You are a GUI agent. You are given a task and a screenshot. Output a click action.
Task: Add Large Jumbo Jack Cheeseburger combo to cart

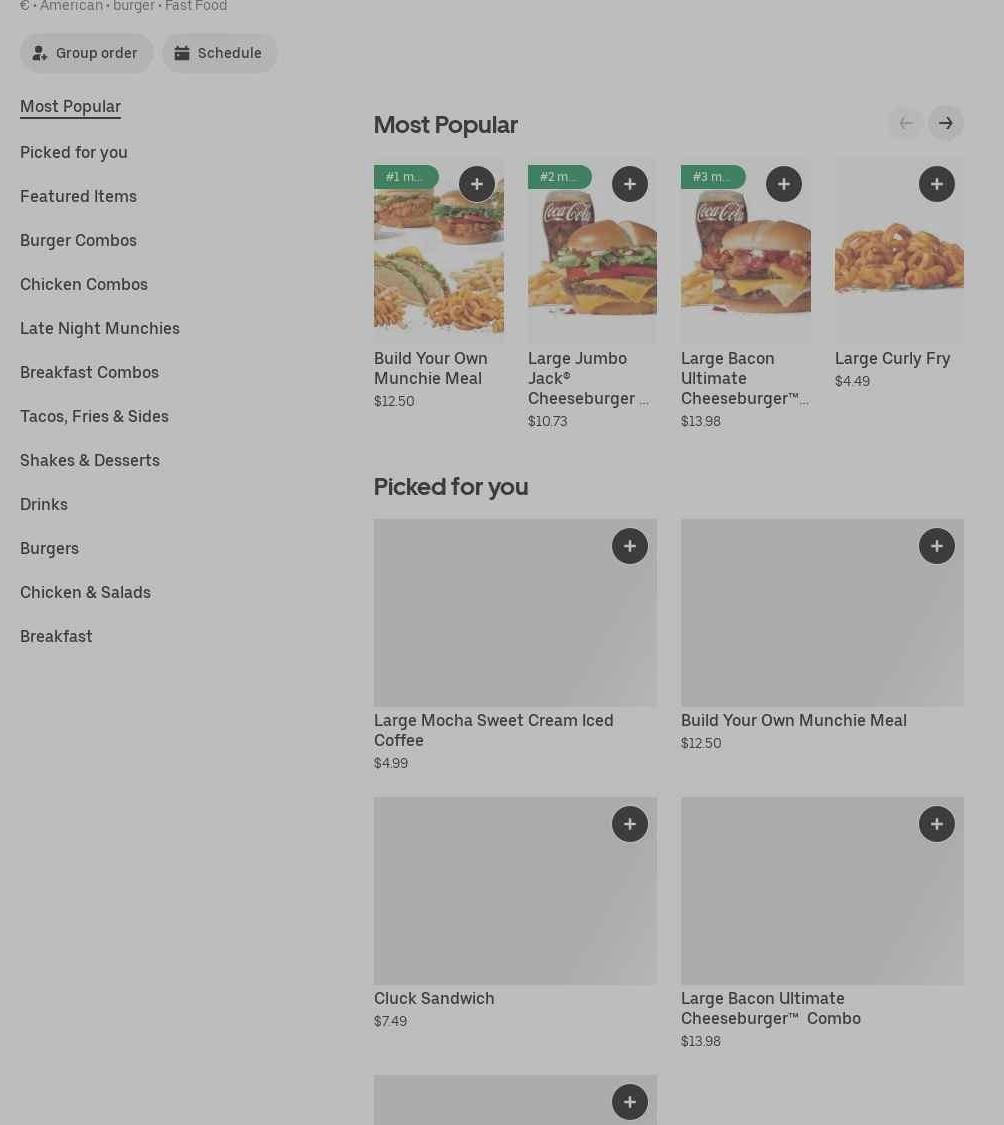(629, 184)
